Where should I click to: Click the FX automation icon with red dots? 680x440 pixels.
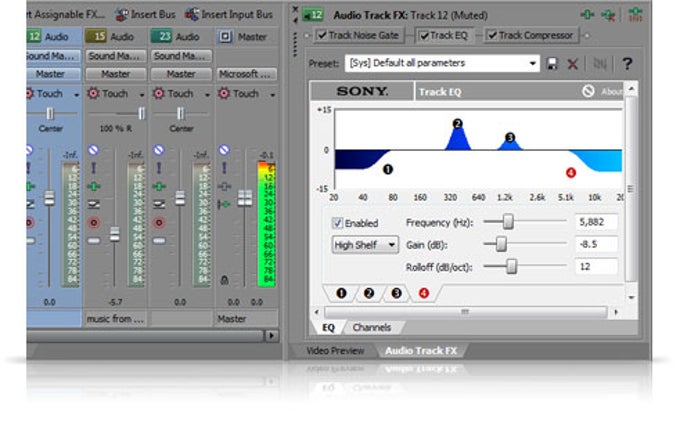click(635, 14)
